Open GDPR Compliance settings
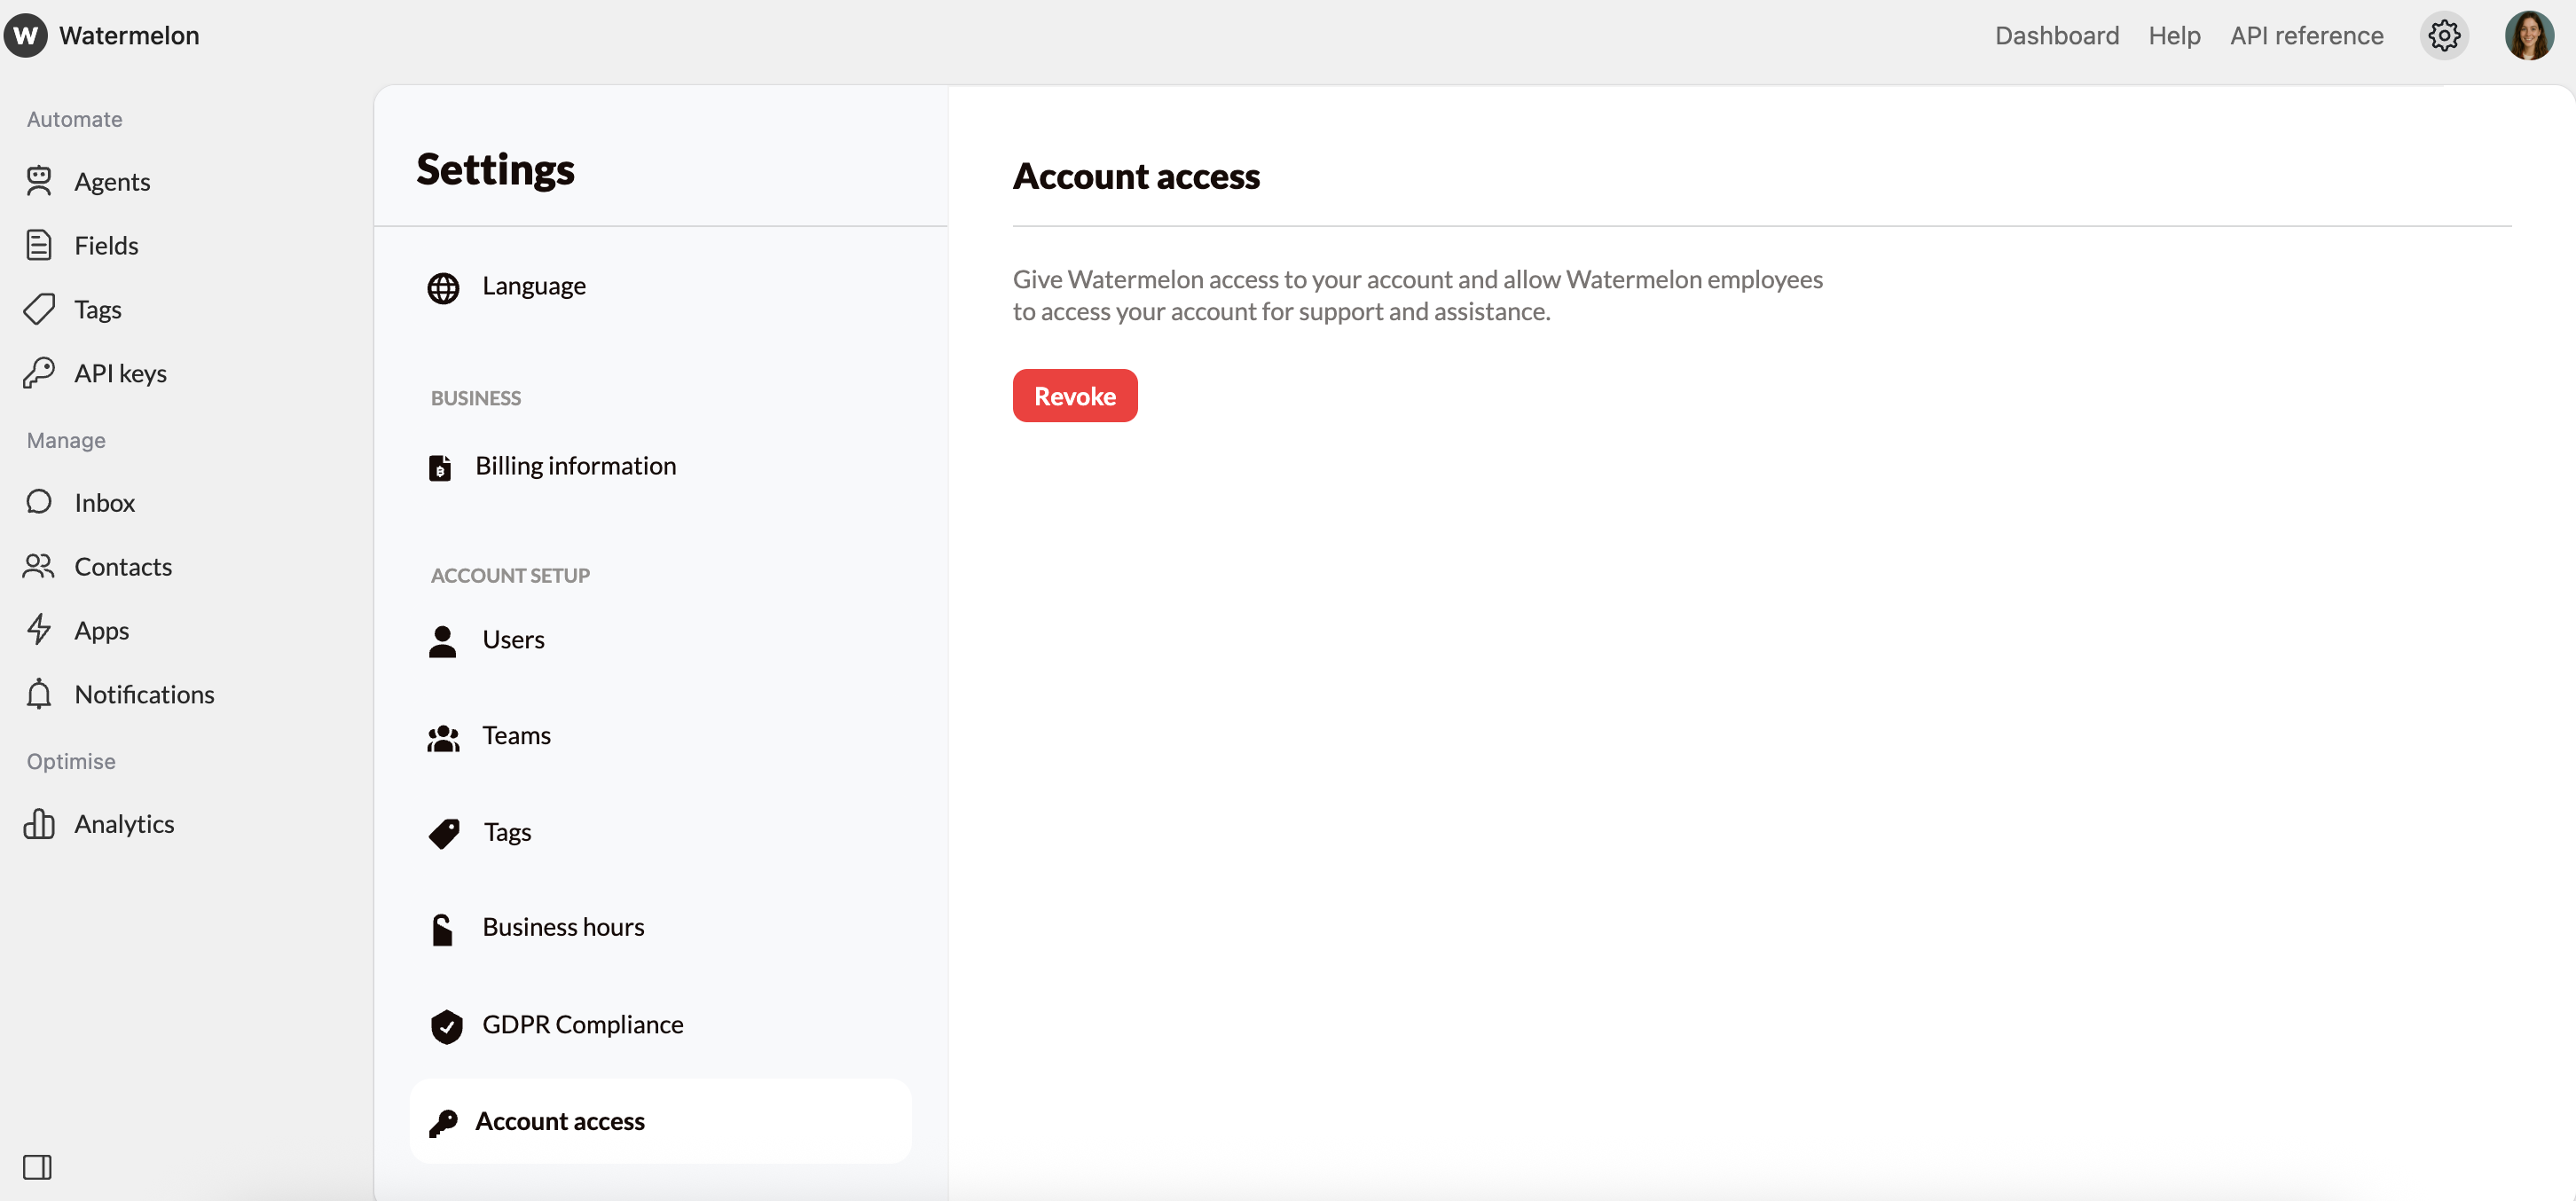Viewport: 2576px width, 1201px height. [582, 1024]
